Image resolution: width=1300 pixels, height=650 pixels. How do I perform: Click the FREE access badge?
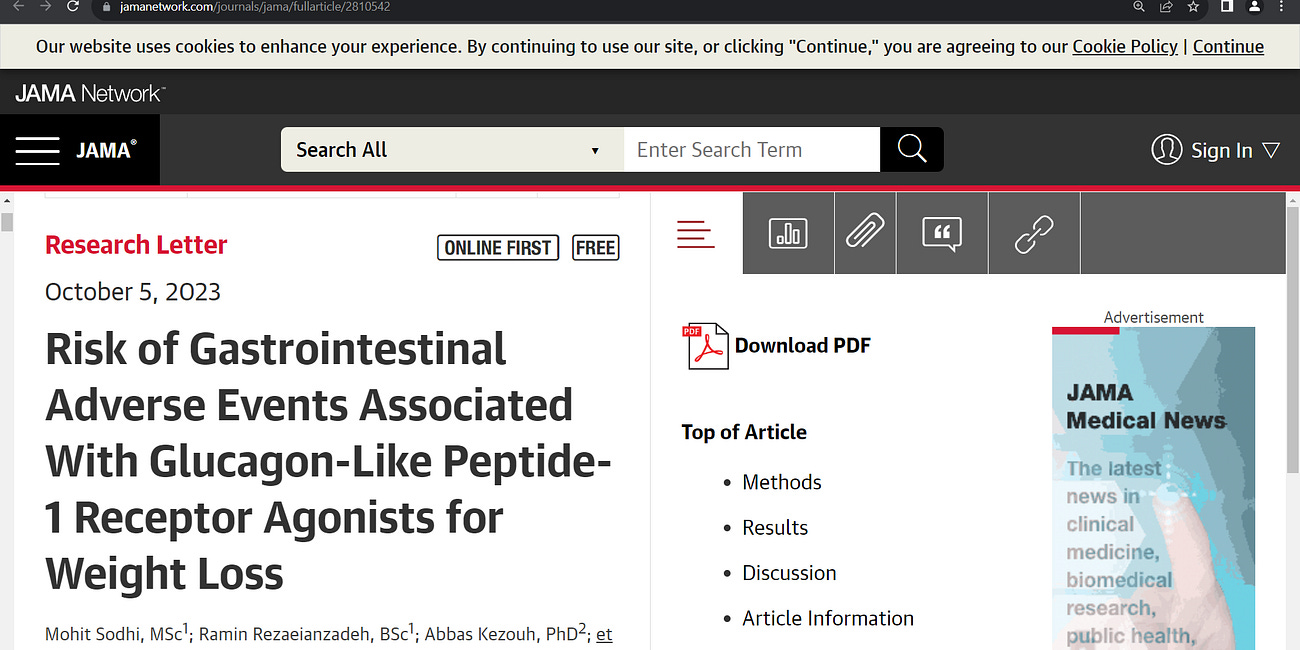pos(596,248)
